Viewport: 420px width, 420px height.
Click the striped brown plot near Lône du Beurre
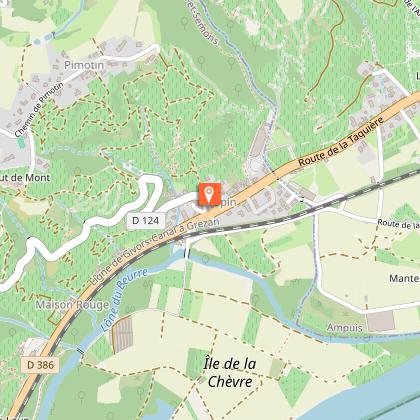(x=122, y=334)
